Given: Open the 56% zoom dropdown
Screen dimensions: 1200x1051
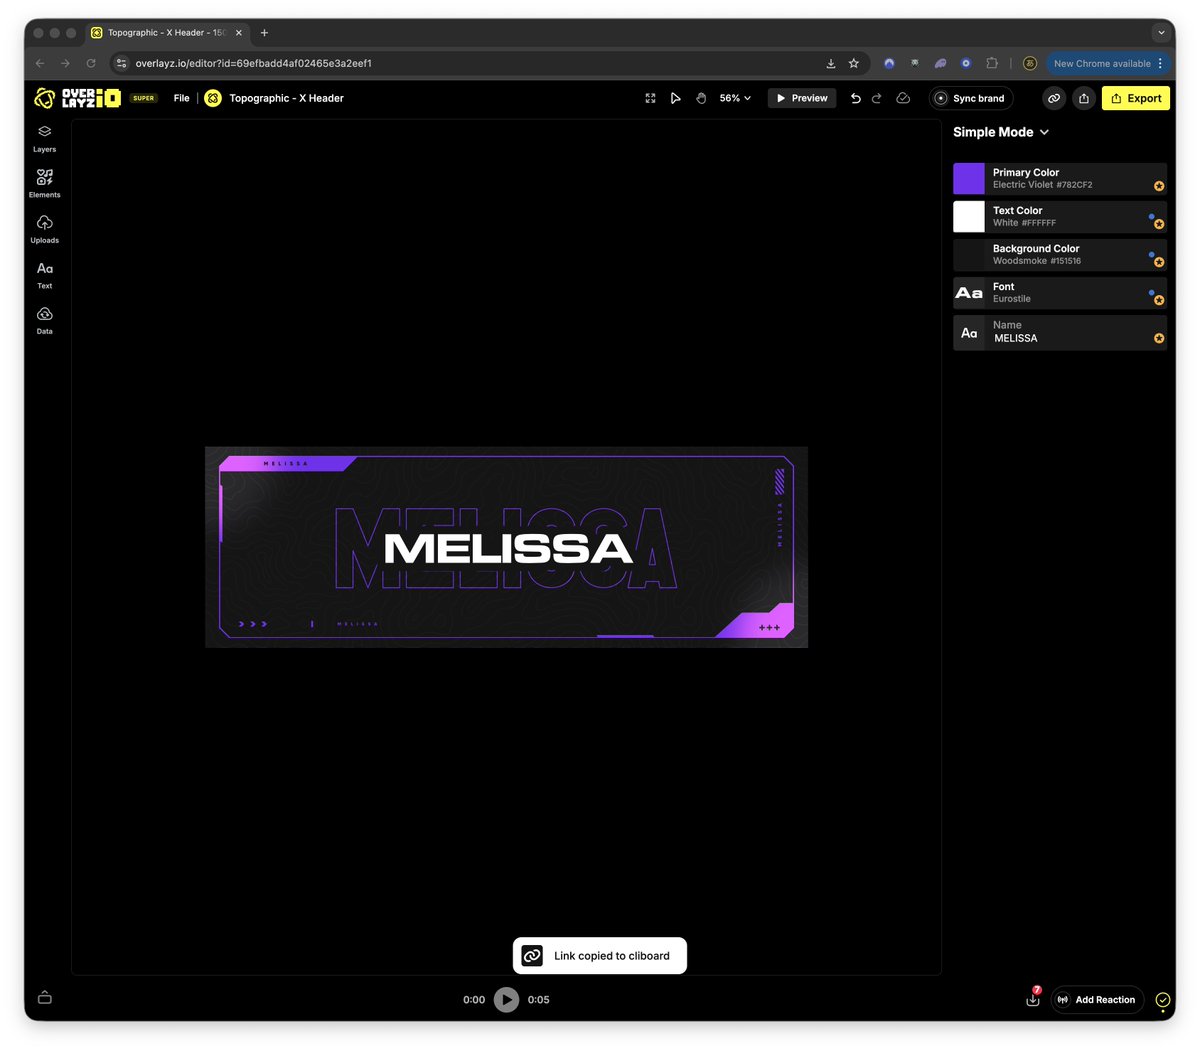Looking at the screenshot, I should click(x=735, y=98).
